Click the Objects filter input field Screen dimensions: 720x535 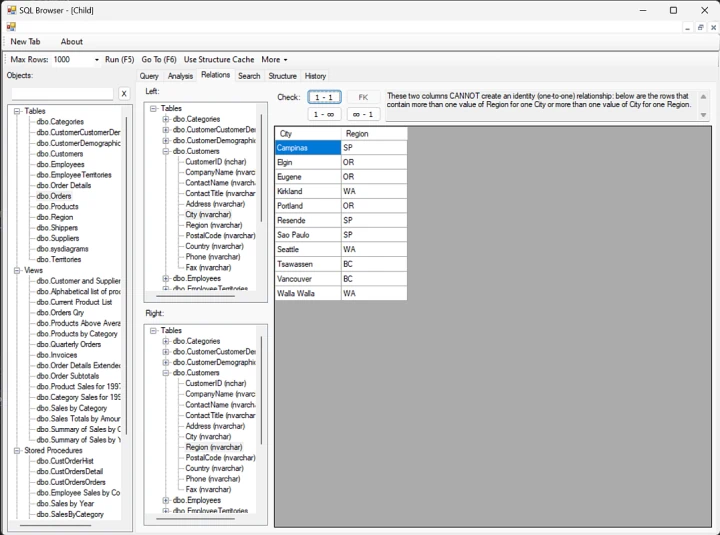coord(62,94)
